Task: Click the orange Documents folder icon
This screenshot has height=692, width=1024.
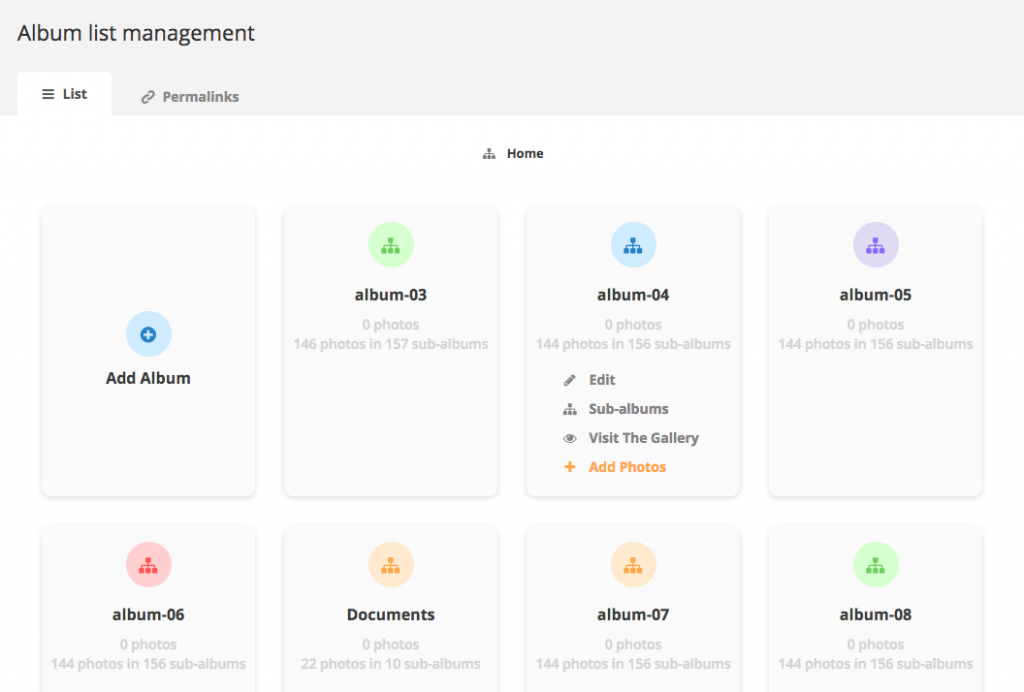Action: (390, 564)
